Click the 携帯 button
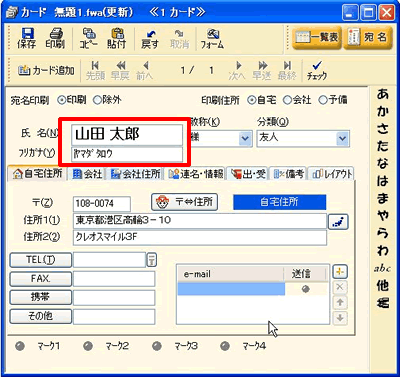This screenshot has width=400, height=377. coord(41,297)
